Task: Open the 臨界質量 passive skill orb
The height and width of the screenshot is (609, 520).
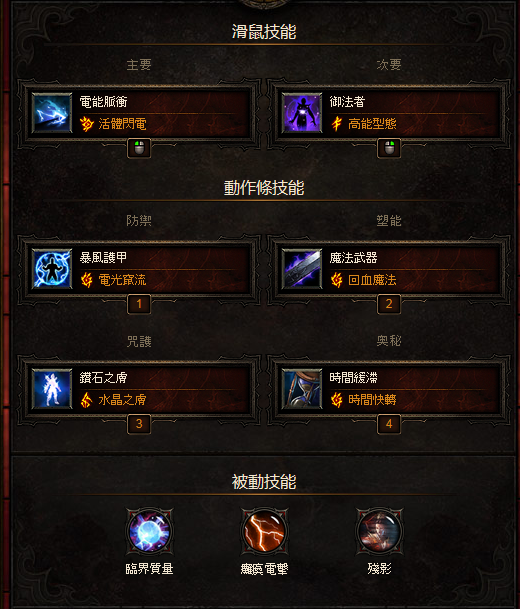Action: (x=150, y=531)
